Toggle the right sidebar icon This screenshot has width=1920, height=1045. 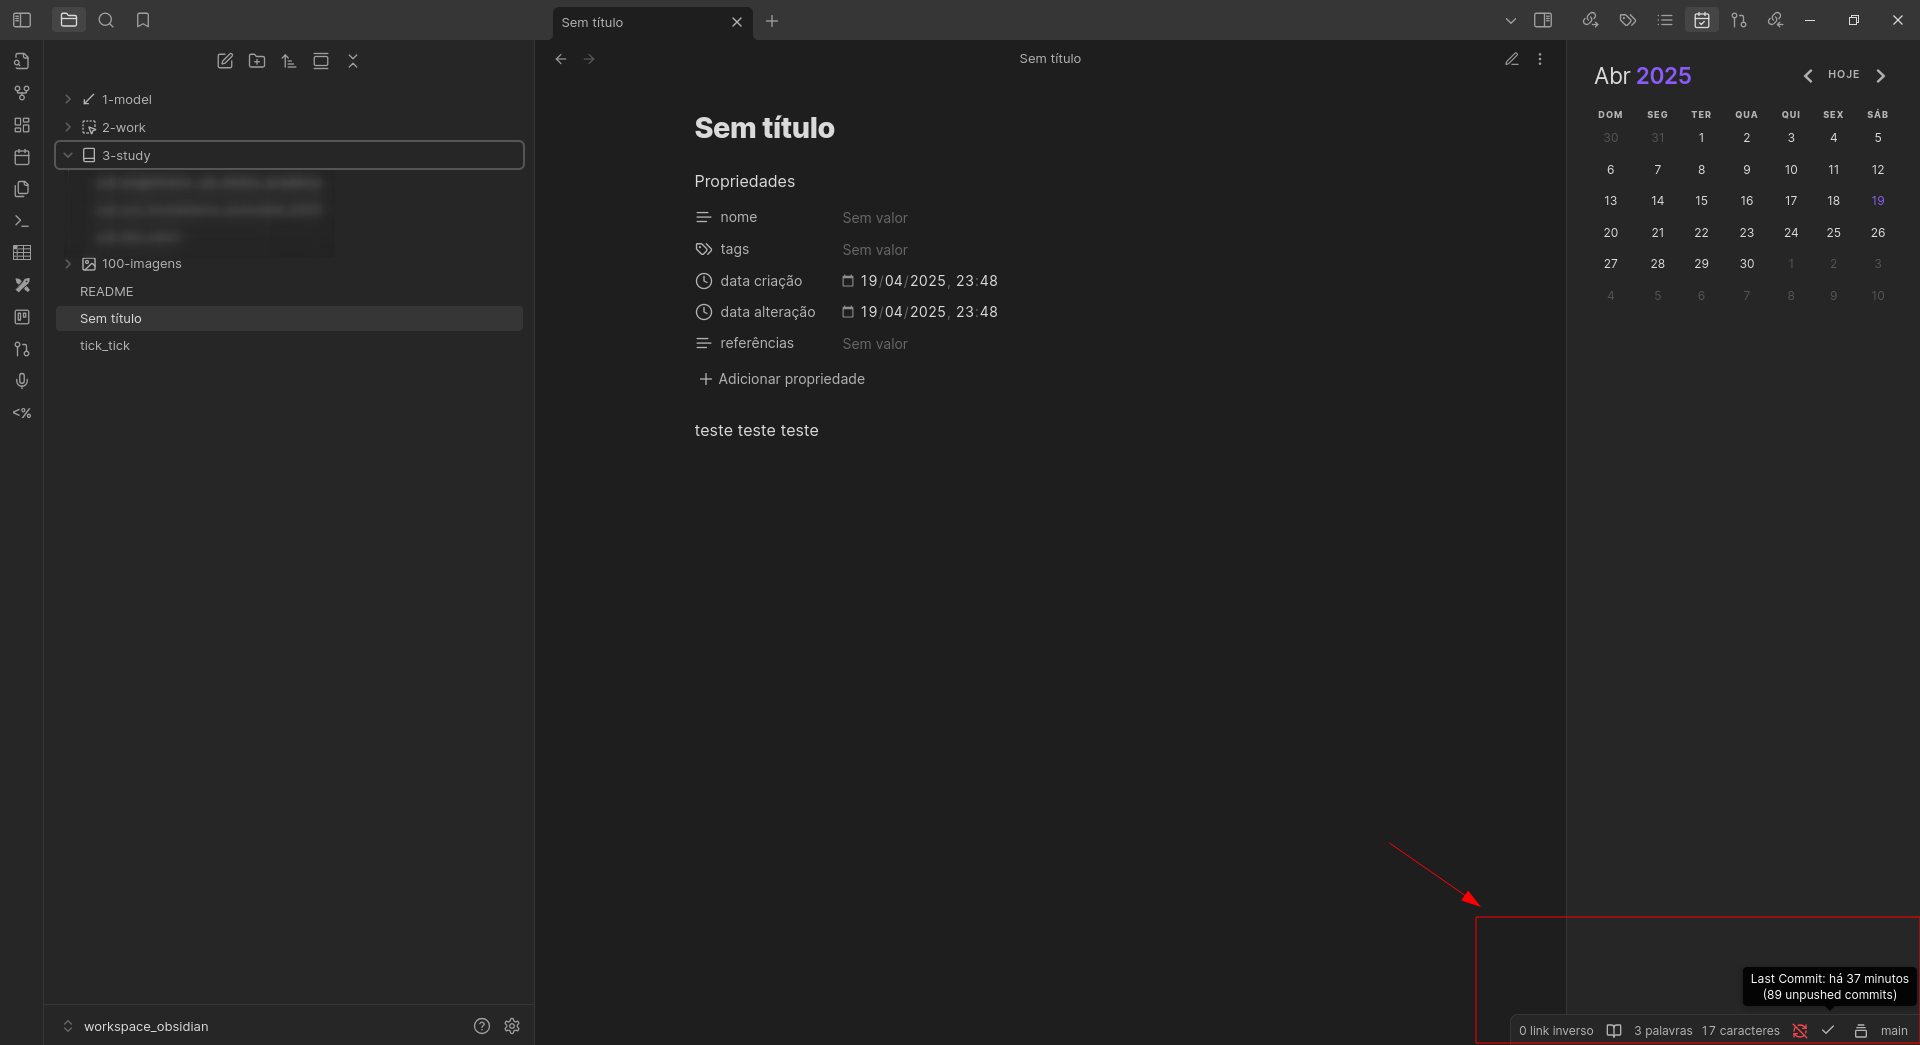click(x=1543, y=20)
